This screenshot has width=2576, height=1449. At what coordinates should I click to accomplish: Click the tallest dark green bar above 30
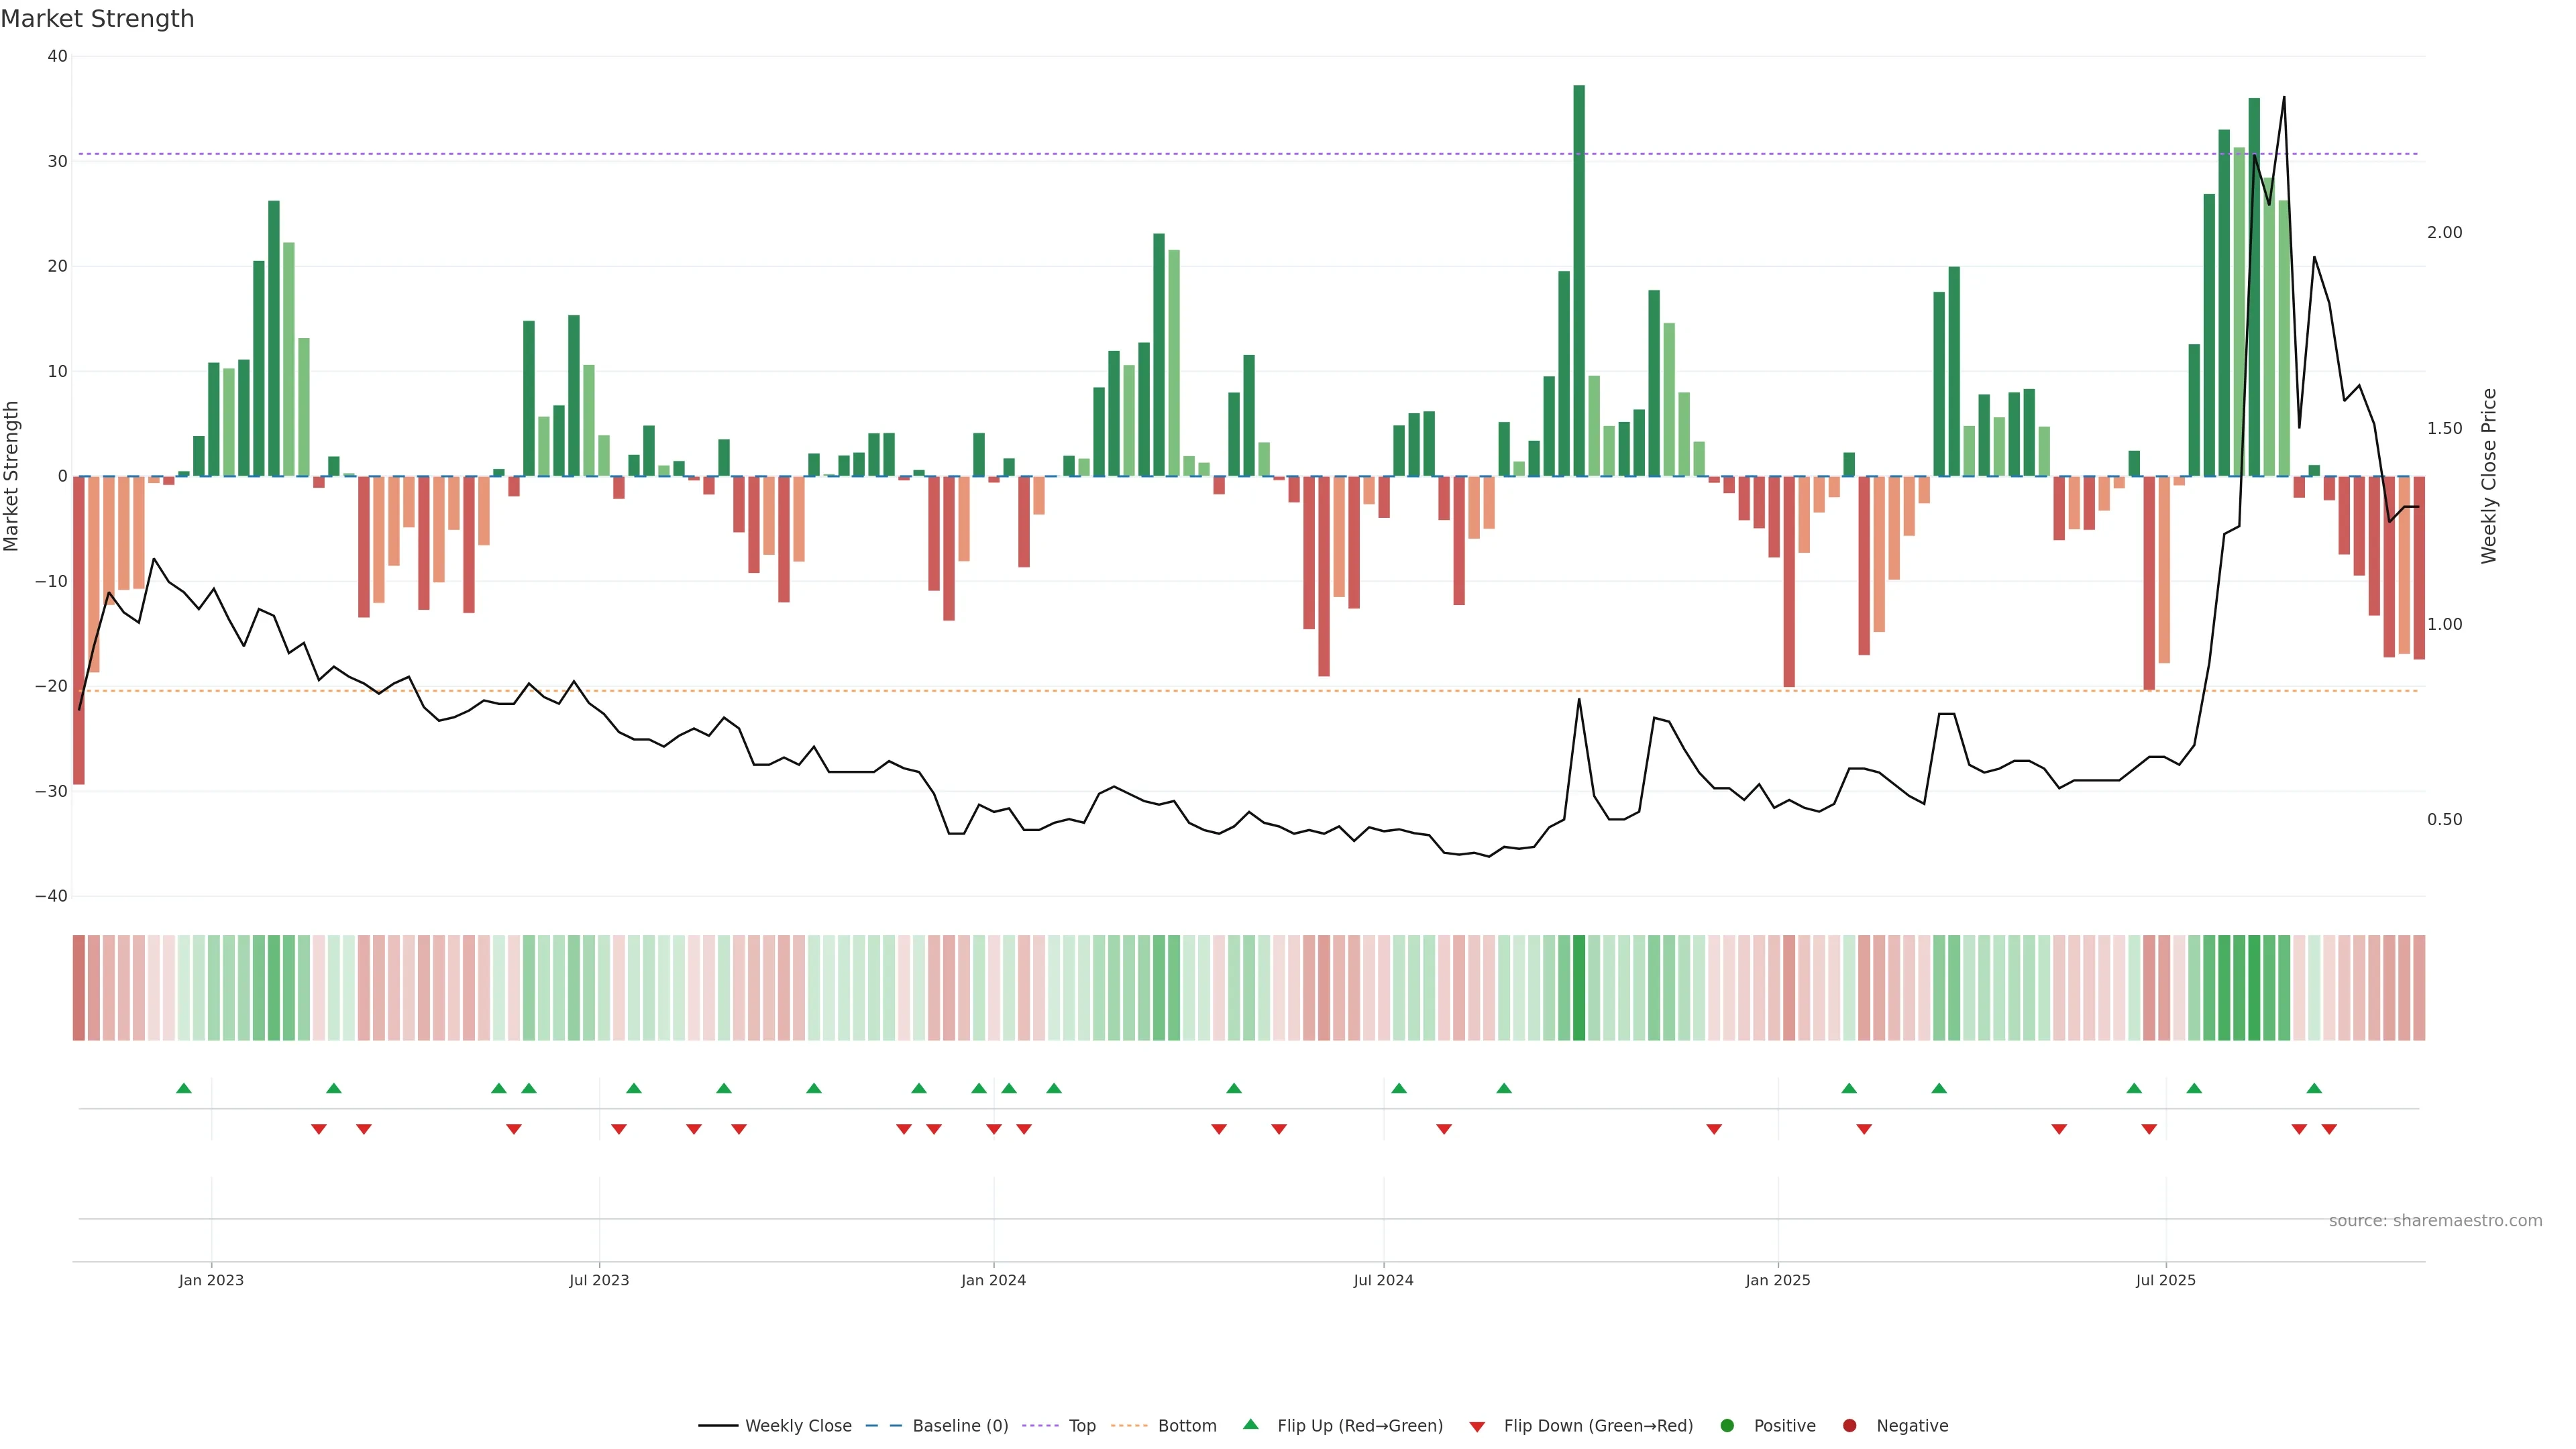point(1579,280)
